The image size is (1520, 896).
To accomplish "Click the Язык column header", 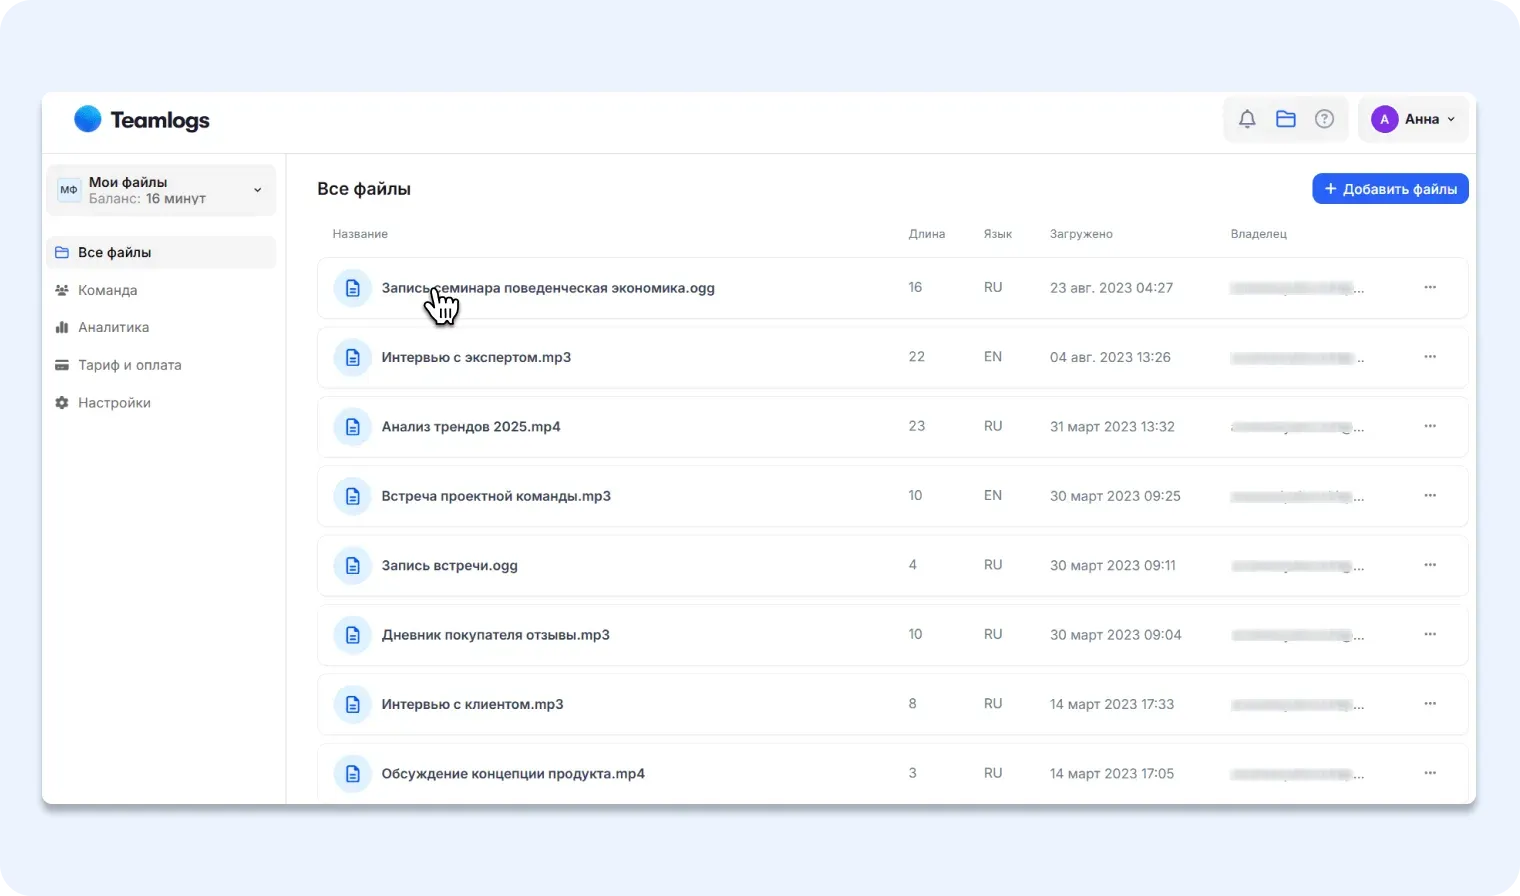I will (998, 234).
